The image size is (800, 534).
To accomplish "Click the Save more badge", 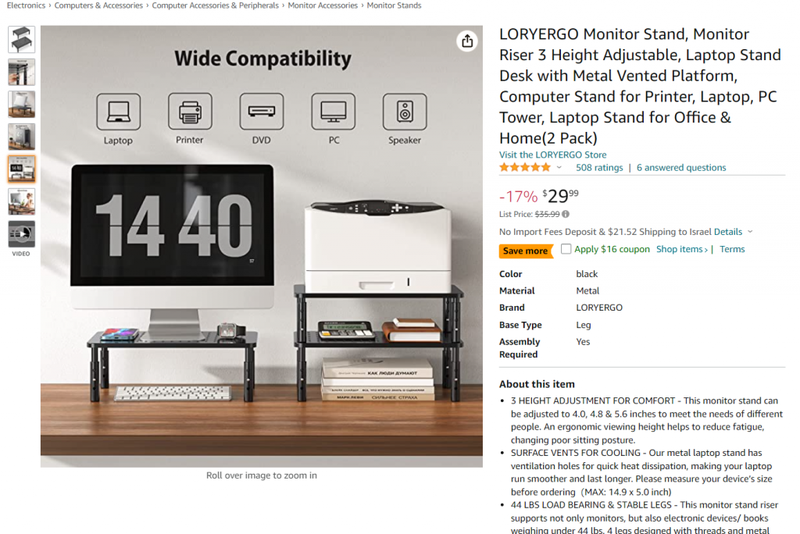I will (x=526, y=250).
